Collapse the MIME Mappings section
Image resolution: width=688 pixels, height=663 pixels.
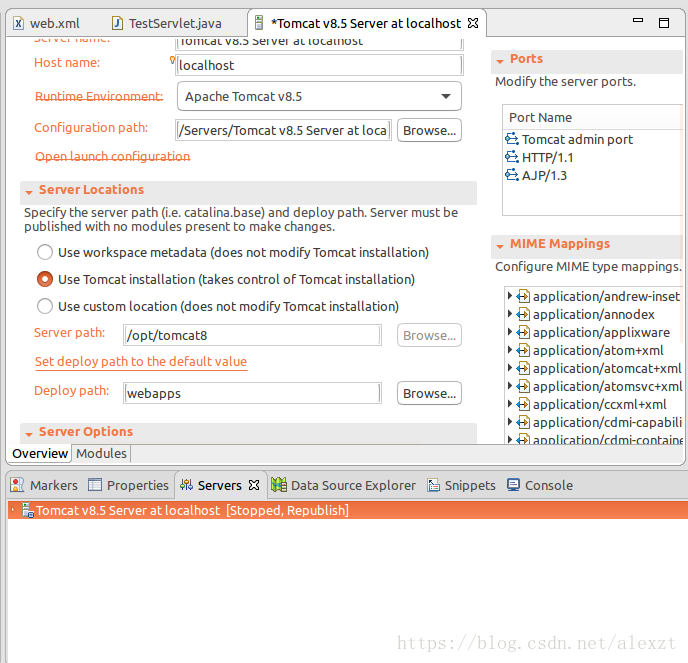[x=500, y=246]
